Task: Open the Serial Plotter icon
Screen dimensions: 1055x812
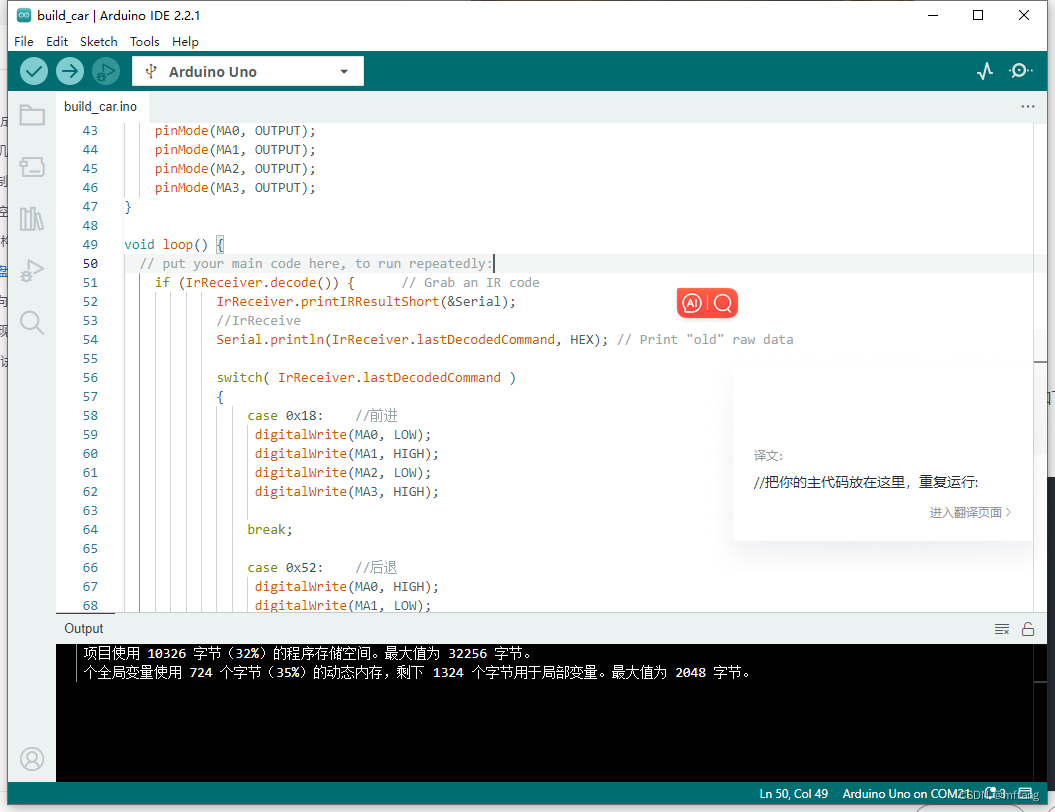Action: coord(985,71)
